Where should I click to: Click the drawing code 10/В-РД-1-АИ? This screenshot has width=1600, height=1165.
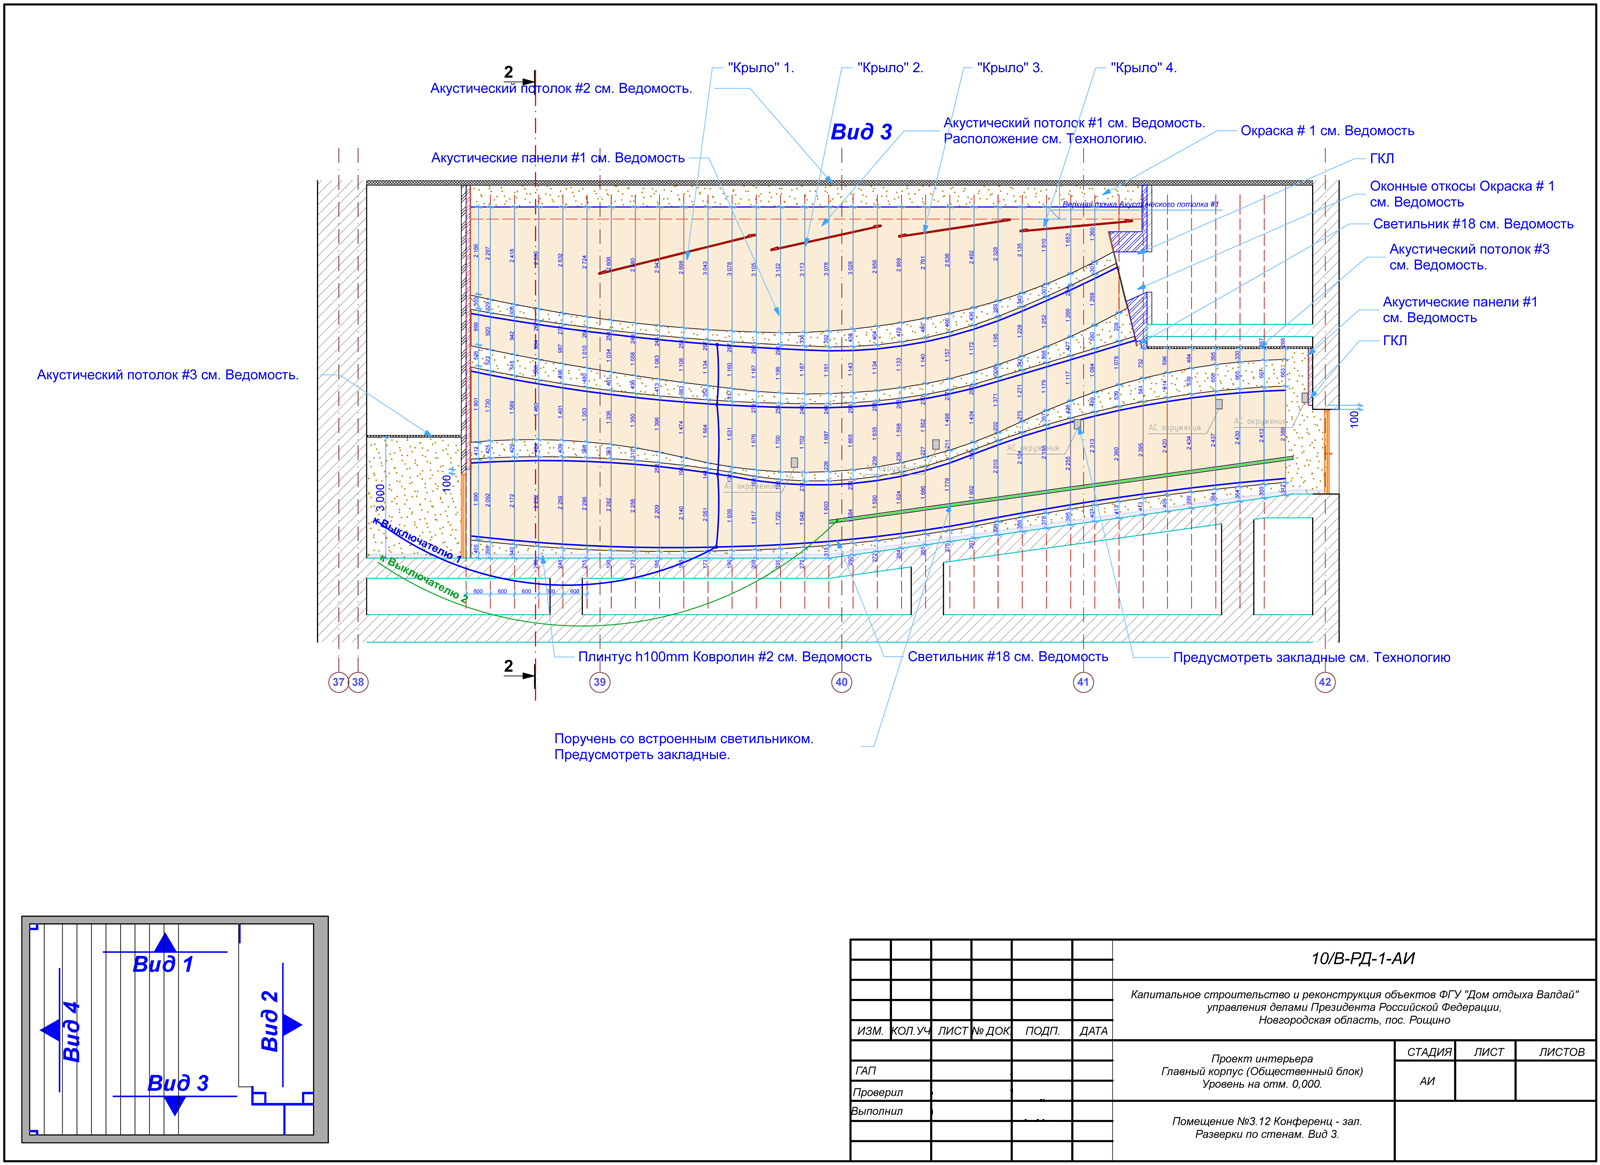pos(1363,959)
